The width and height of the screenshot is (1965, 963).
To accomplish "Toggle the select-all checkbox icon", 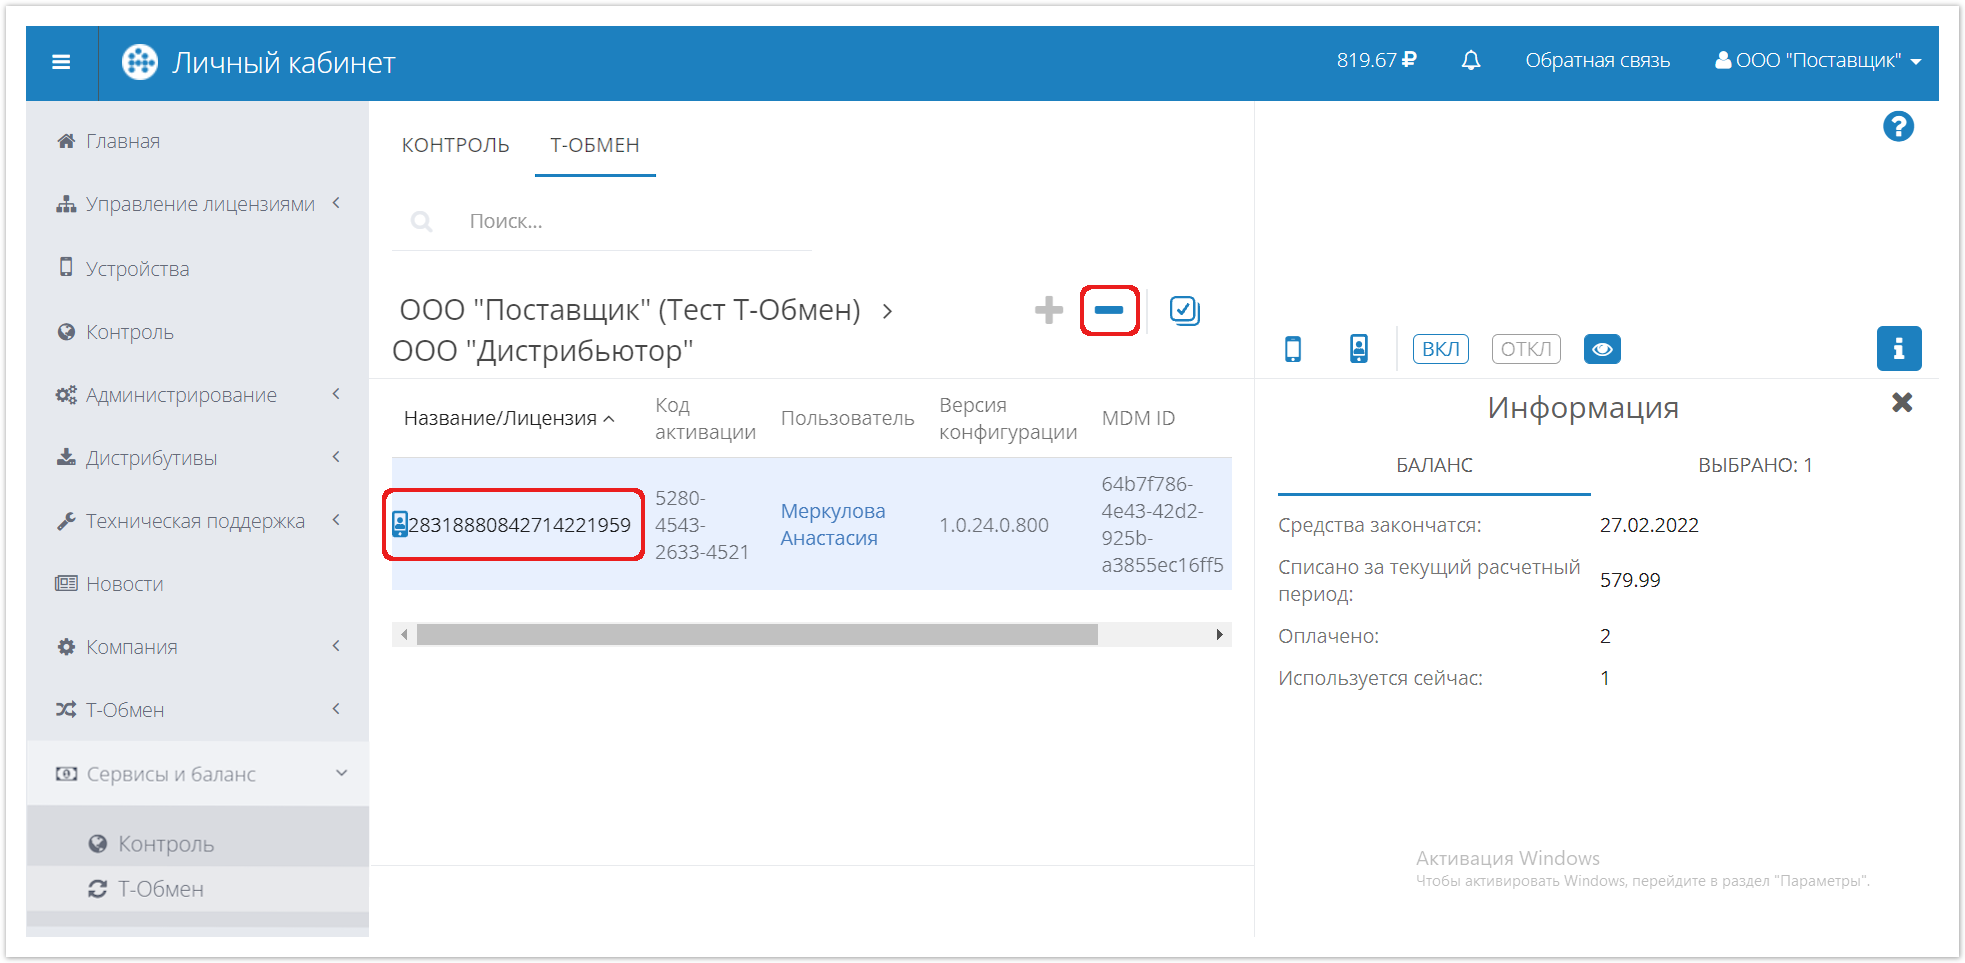I will point(1184,311).
